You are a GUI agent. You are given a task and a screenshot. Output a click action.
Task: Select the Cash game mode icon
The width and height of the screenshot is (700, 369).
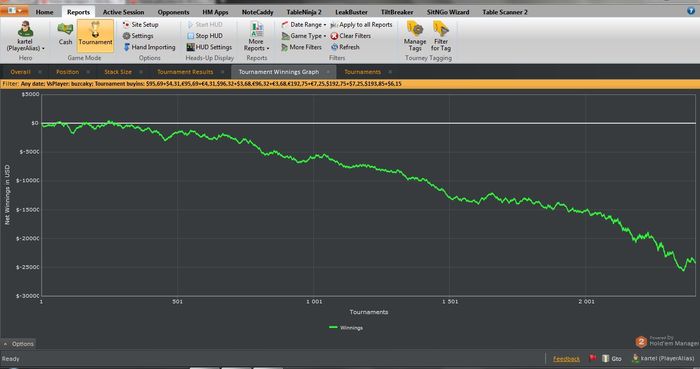pos(65,29)
